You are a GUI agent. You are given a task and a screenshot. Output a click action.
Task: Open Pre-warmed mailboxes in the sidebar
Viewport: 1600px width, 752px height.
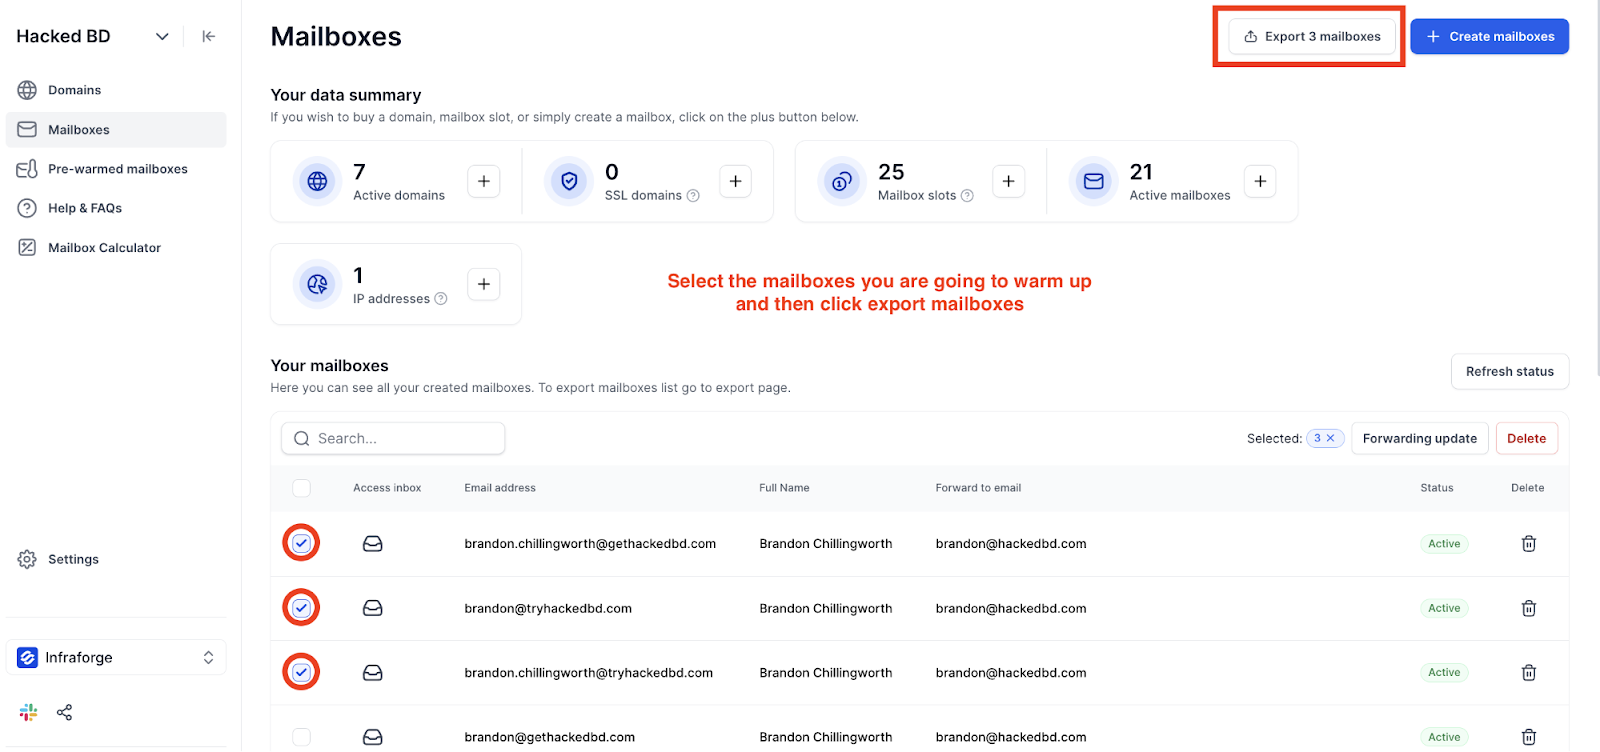click(x=116, y=169)
